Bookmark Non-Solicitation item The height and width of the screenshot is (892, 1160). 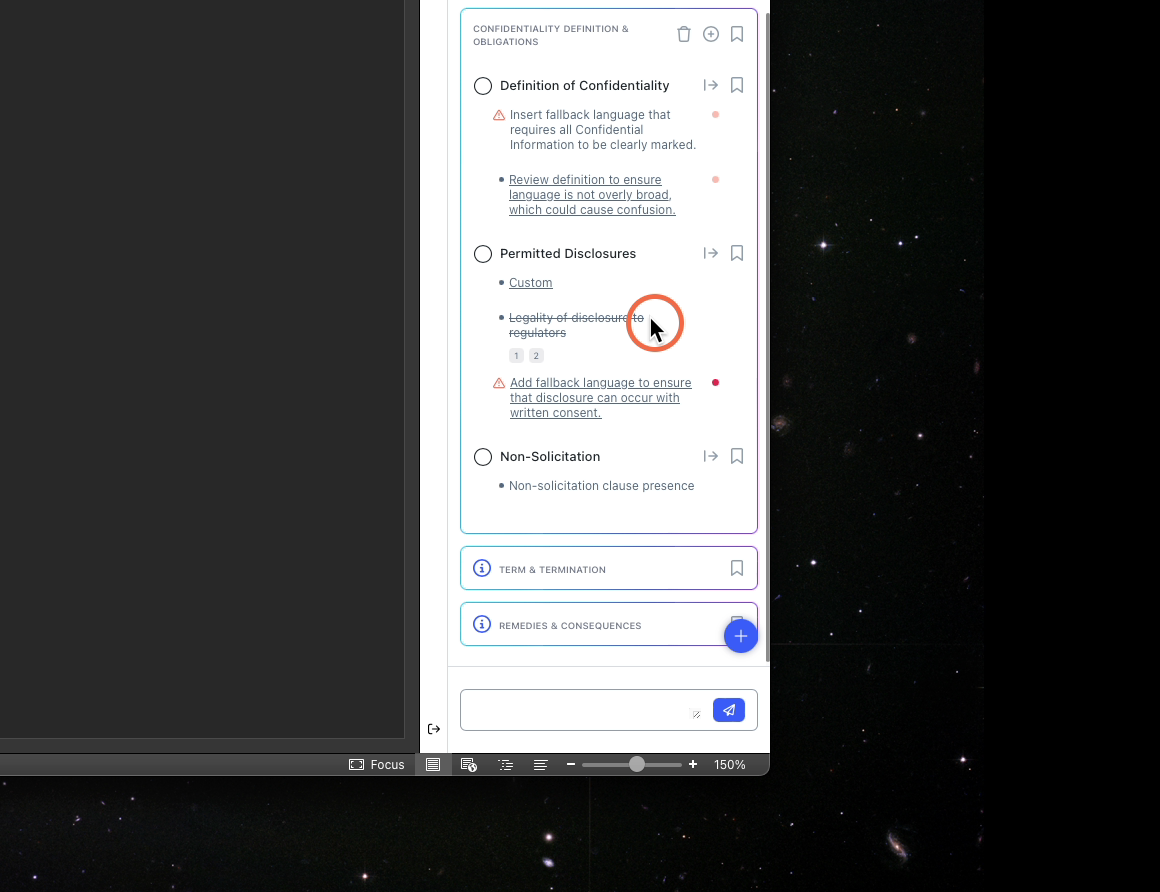pyautogui.click(x=737, y=456)
